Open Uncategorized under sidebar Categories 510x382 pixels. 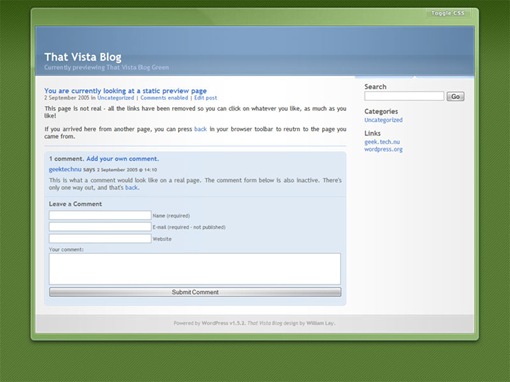[x=383, y=120]
